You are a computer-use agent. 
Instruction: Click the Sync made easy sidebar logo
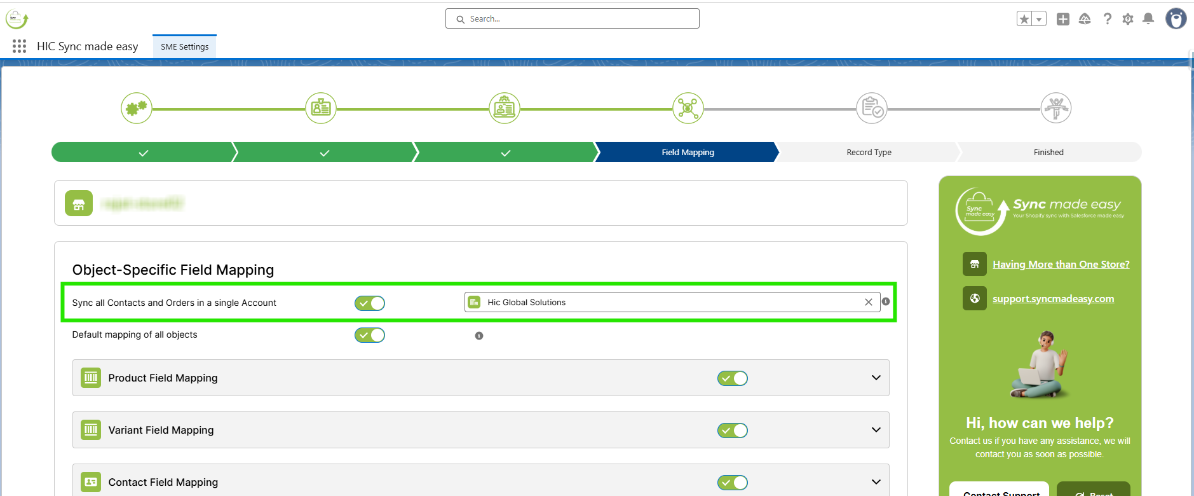pos(1040,211)
